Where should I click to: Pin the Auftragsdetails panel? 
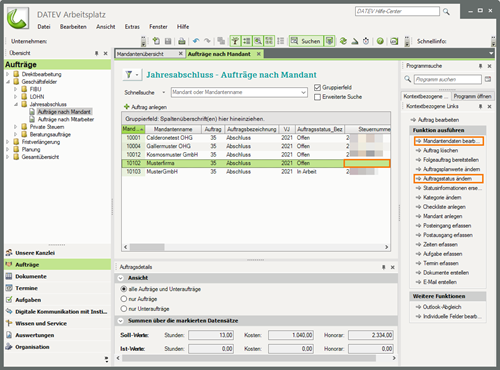pos(383,267)
